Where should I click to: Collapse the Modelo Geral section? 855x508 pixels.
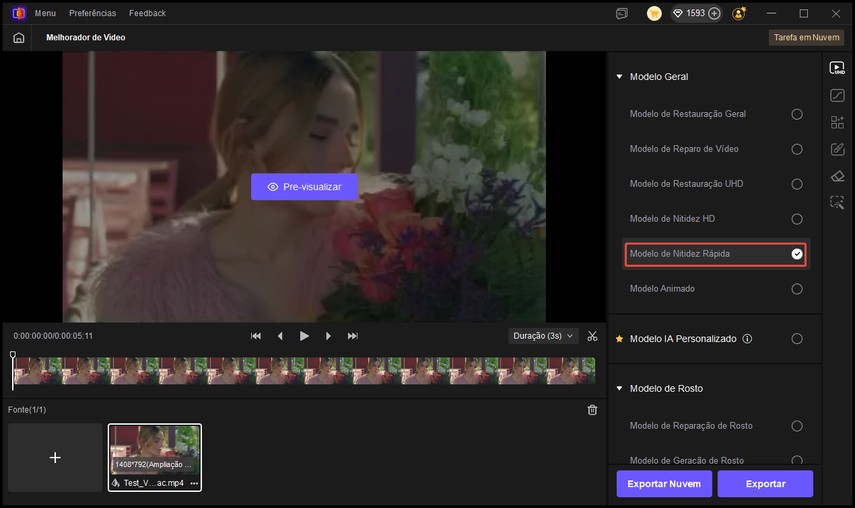pyautogui.click(x=619, y=77)
